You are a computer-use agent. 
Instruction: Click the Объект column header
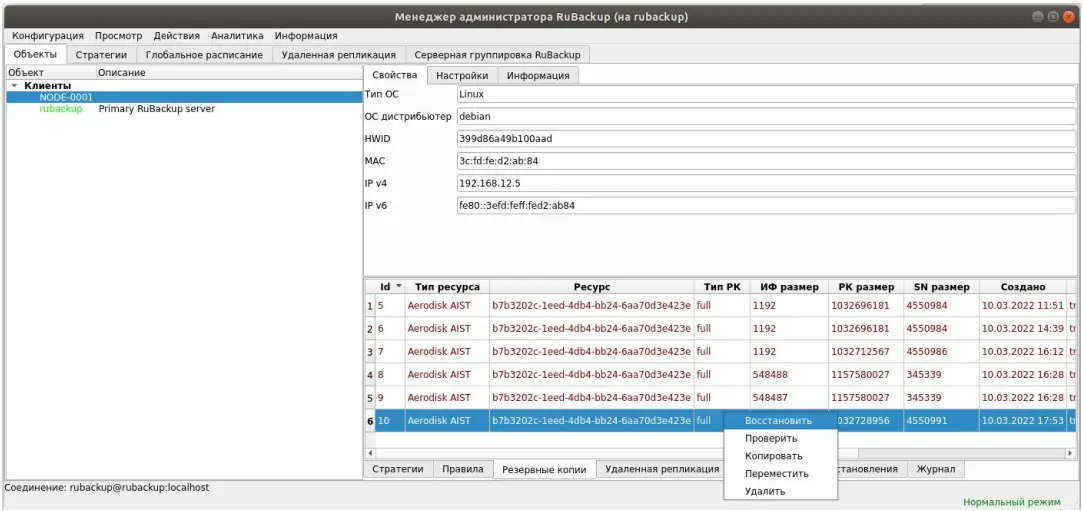pyautogui.click(x=50, y=73)
